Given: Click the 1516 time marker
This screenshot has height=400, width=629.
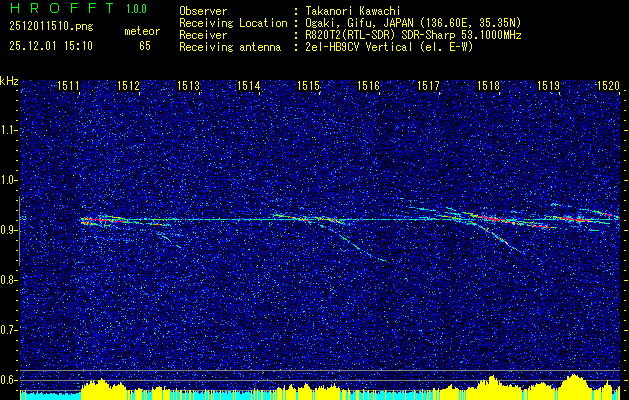Looking at the screenshot, I should pyautogui.click(x=368, y=85).
